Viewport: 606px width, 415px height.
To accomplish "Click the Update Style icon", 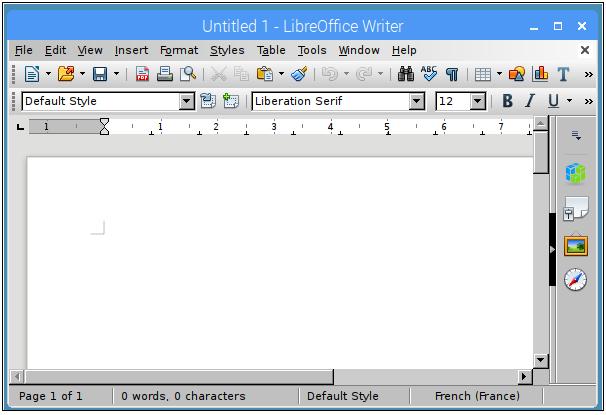I will (208, 101).
